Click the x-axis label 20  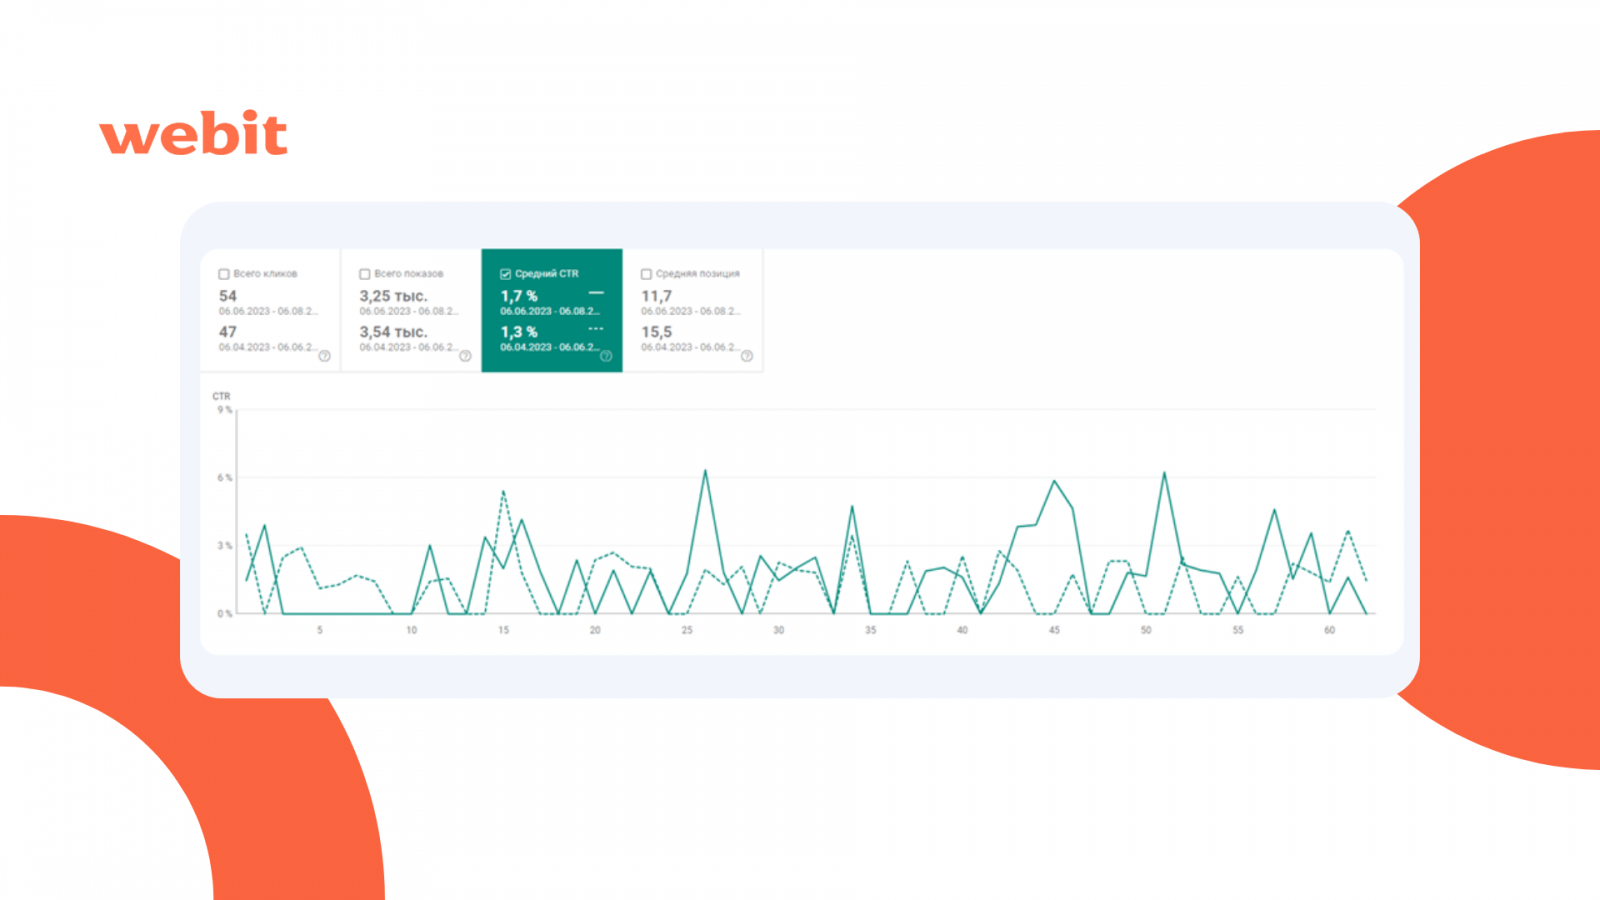click(595, 630)
